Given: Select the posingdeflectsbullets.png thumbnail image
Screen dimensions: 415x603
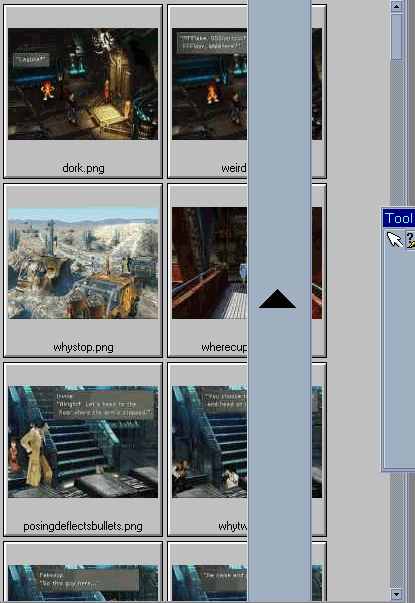Looking at the screenshot, I should 83,442.
